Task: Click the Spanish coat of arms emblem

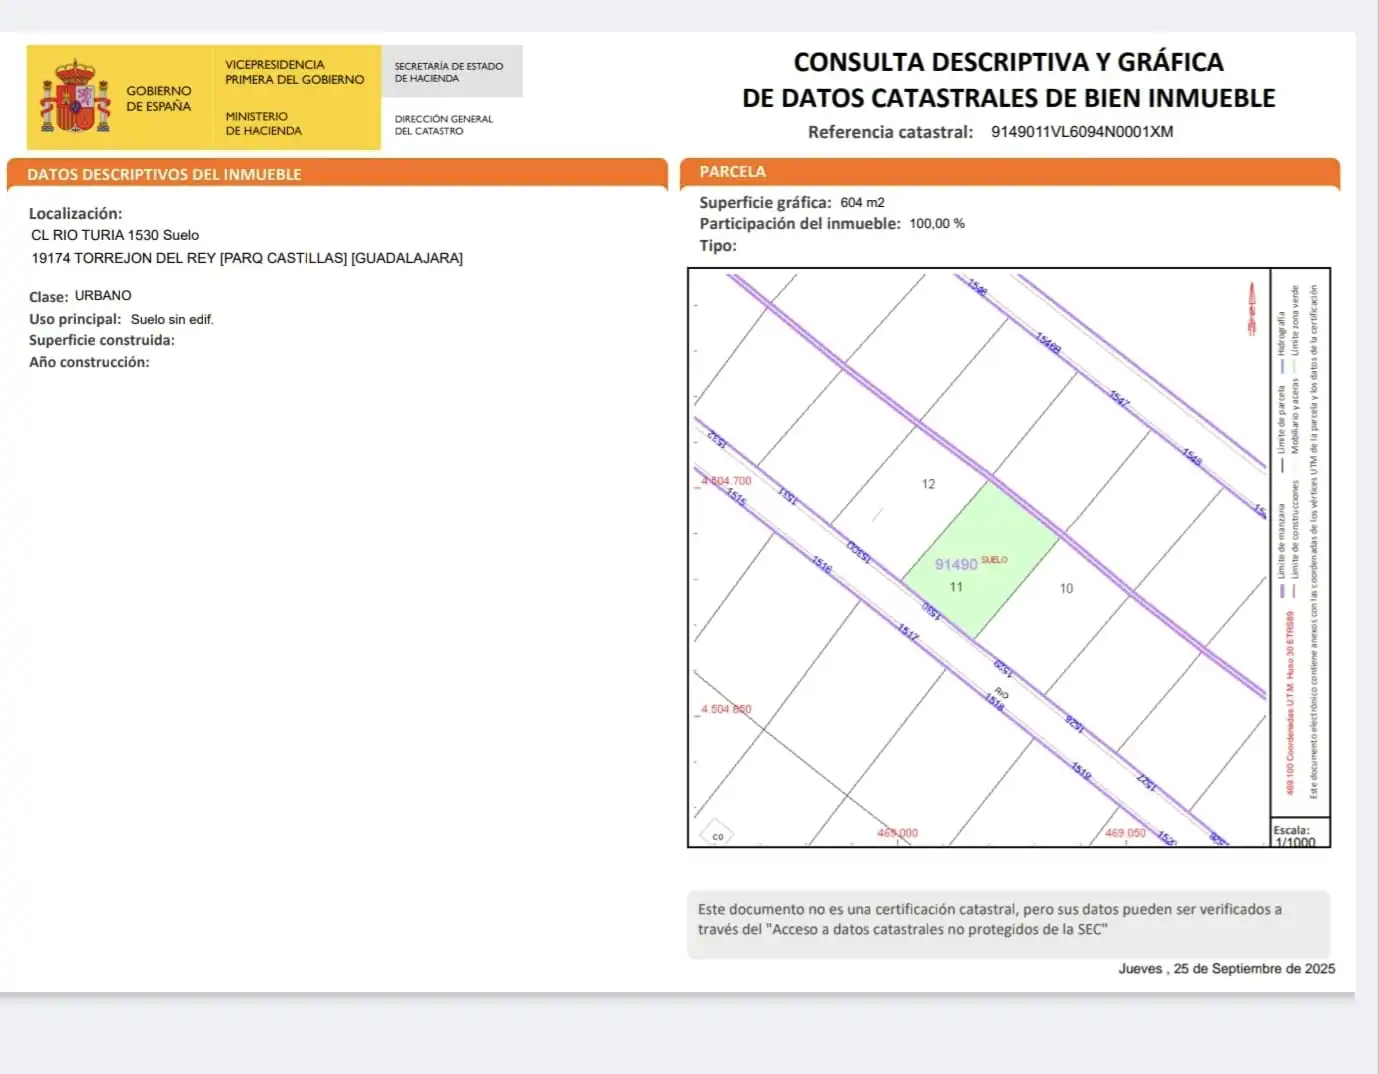Action: coord(75,97)
